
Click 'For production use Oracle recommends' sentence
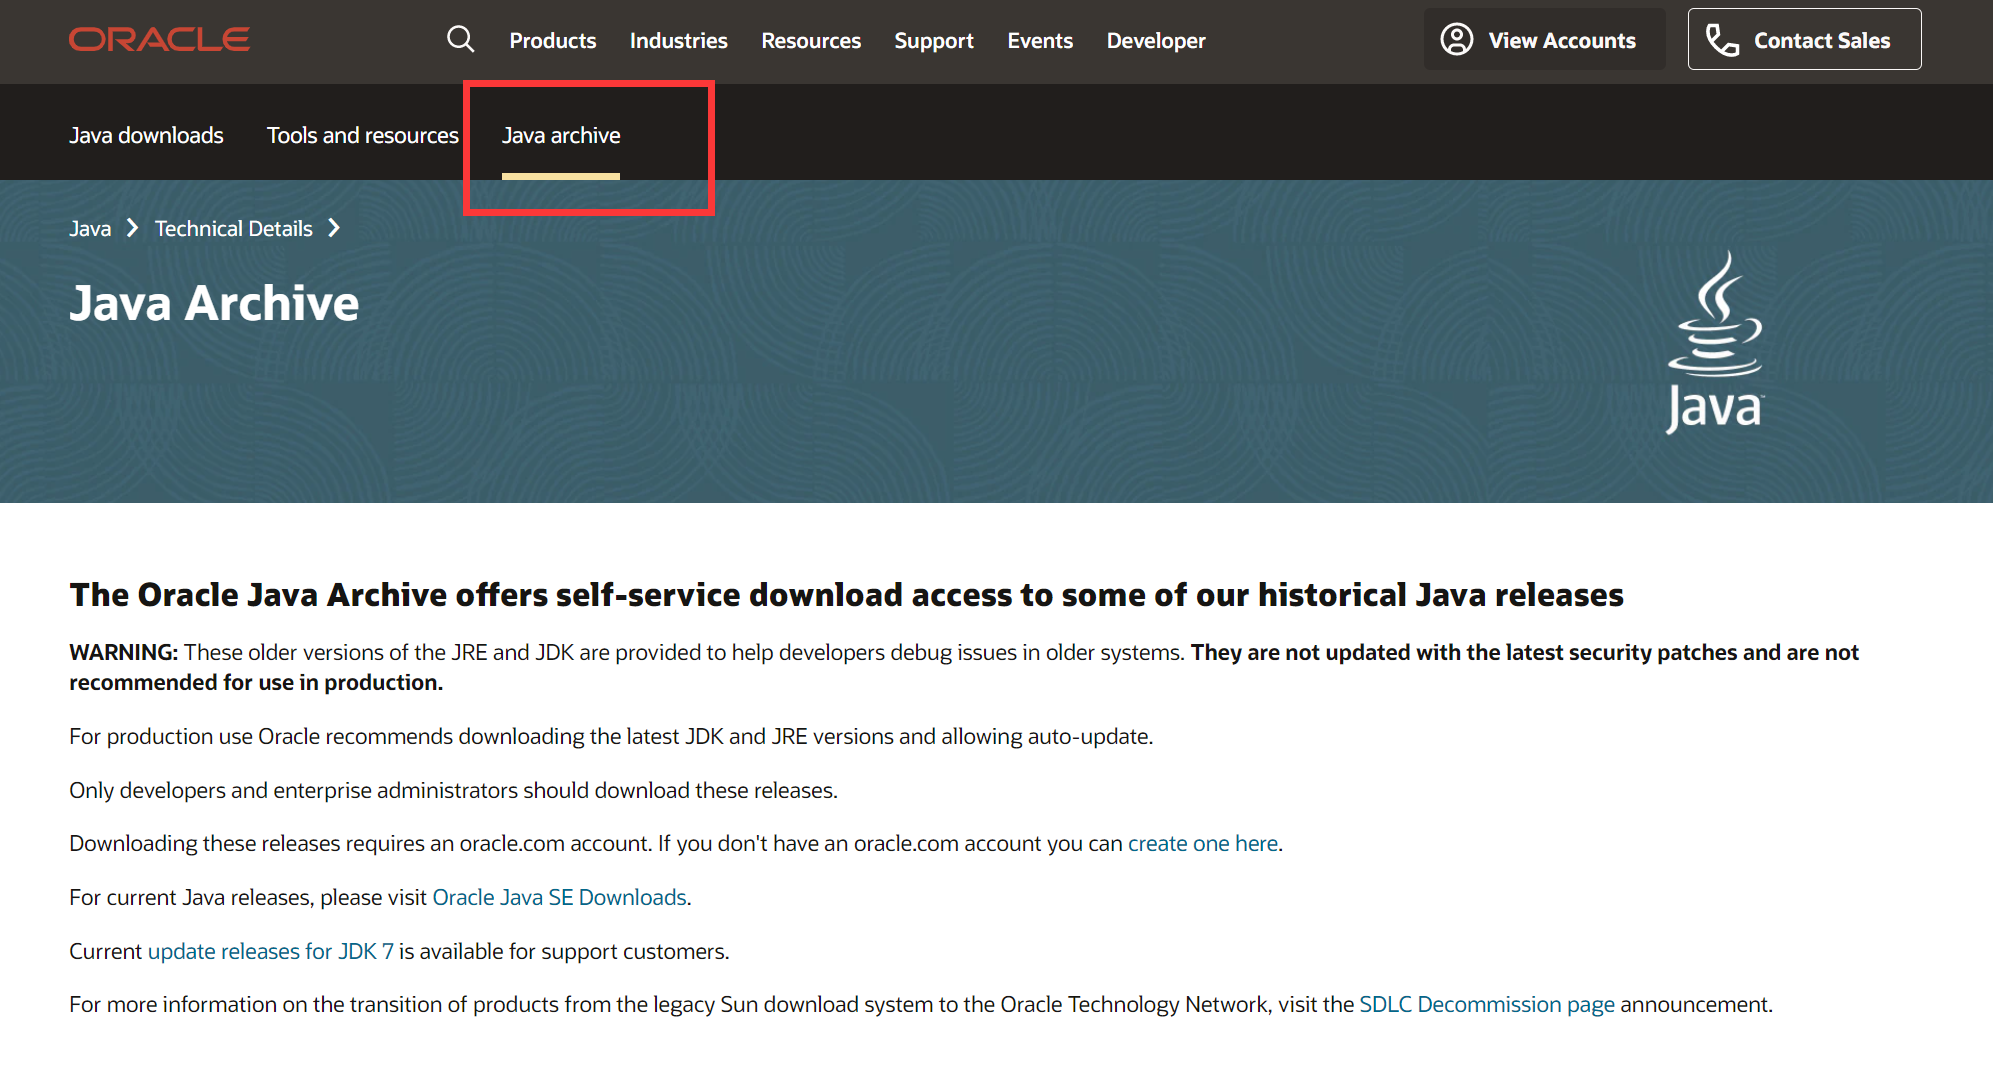point(611,737)
